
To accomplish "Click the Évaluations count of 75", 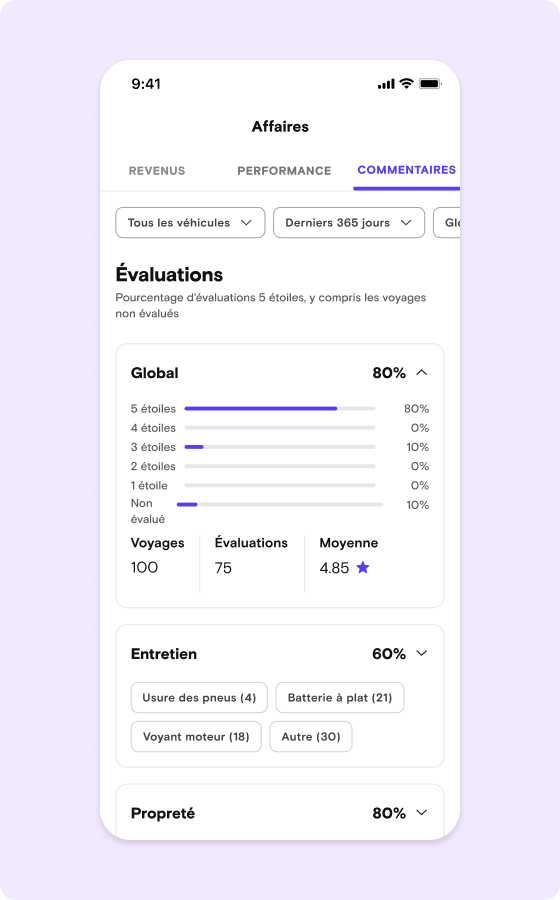I will click(x=223, y=568).
